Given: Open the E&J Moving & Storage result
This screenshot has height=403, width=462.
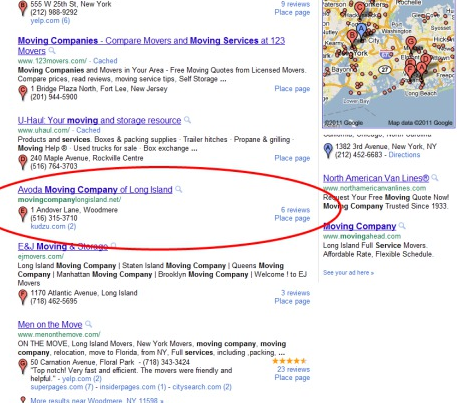Looking at the screenshot, I should pyautogui.click(x=63, y=246).
